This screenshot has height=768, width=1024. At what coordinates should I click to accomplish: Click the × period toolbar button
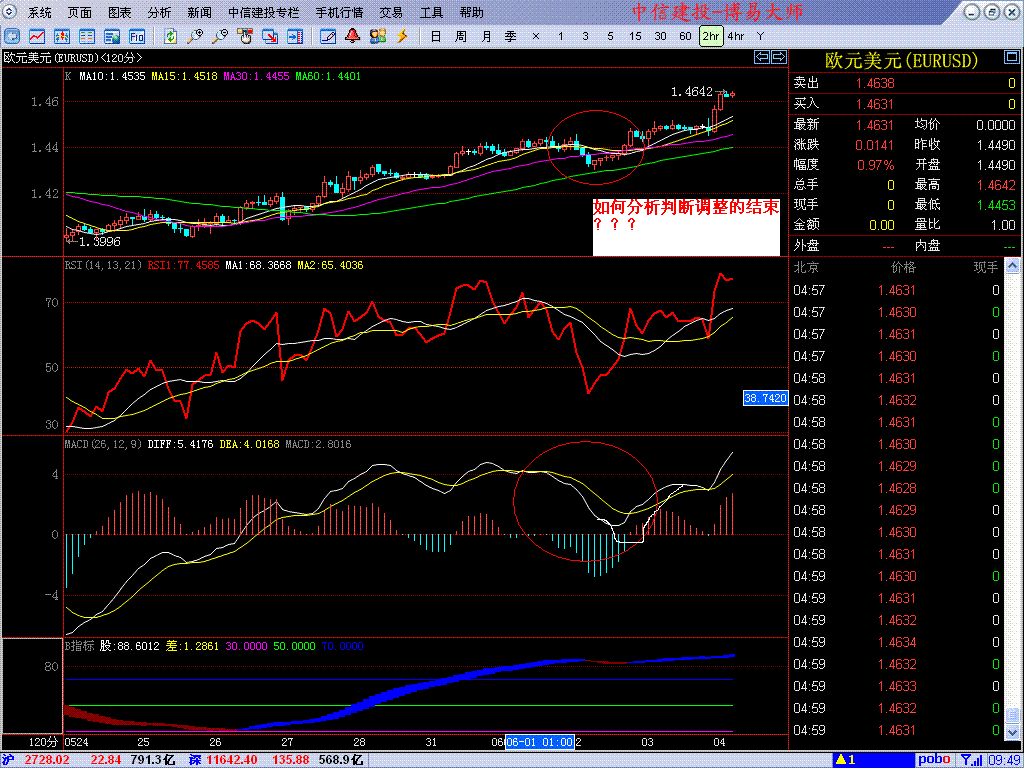[x=536, y=36]
